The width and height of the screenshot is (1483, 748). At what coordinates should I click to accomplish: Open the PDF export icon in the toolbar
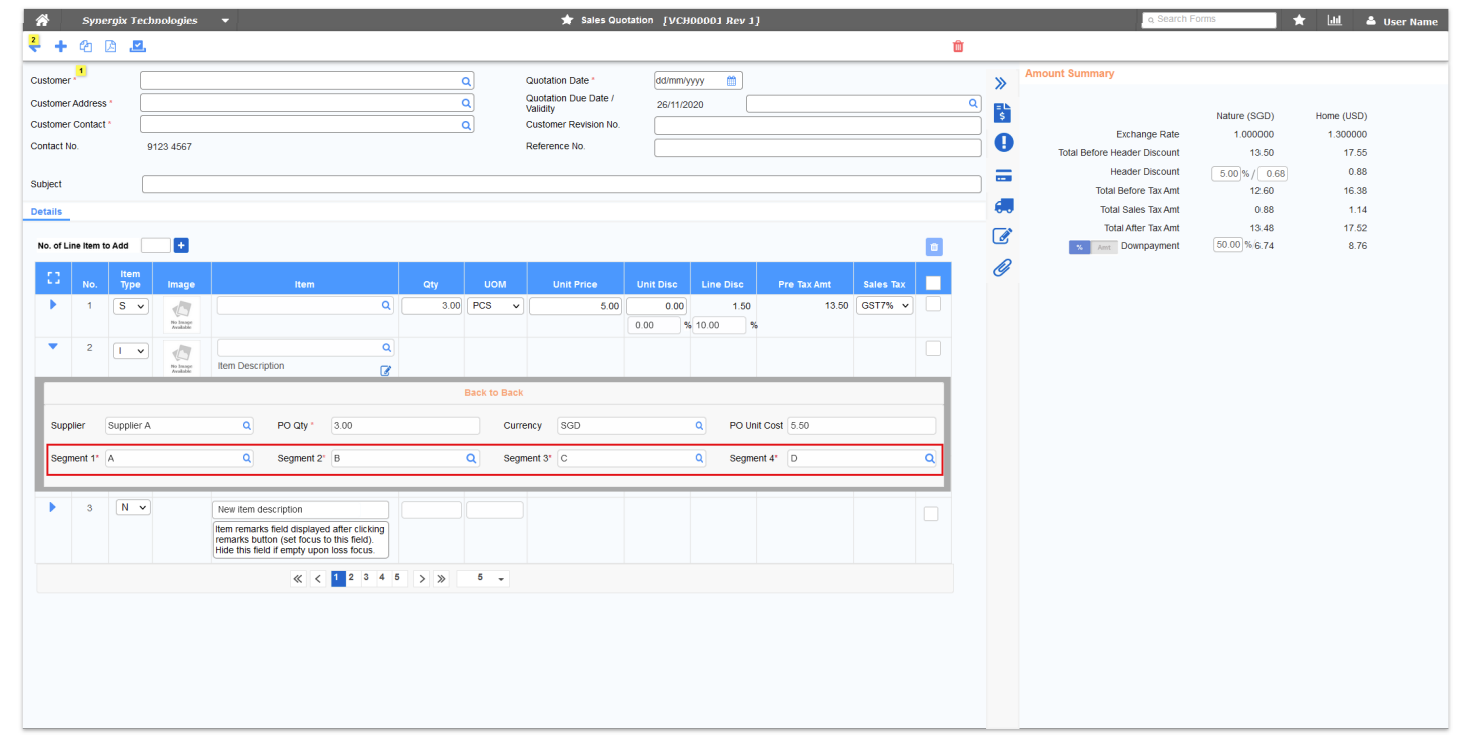[x=112, y=46]
